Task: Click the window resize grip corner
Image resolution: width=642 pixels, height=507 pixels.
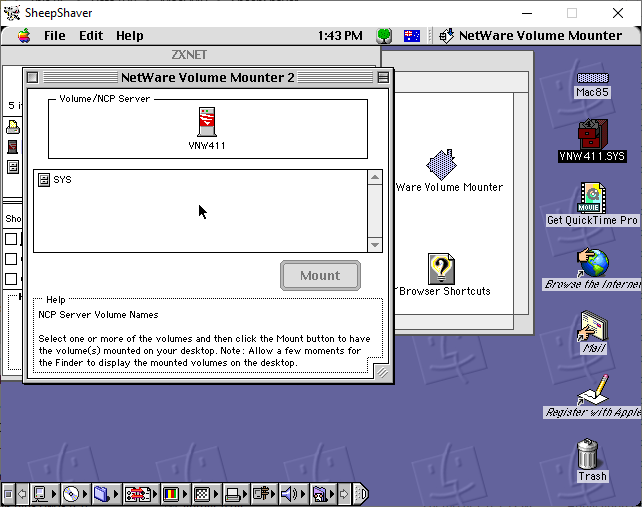Action: (x=382, y=372)
